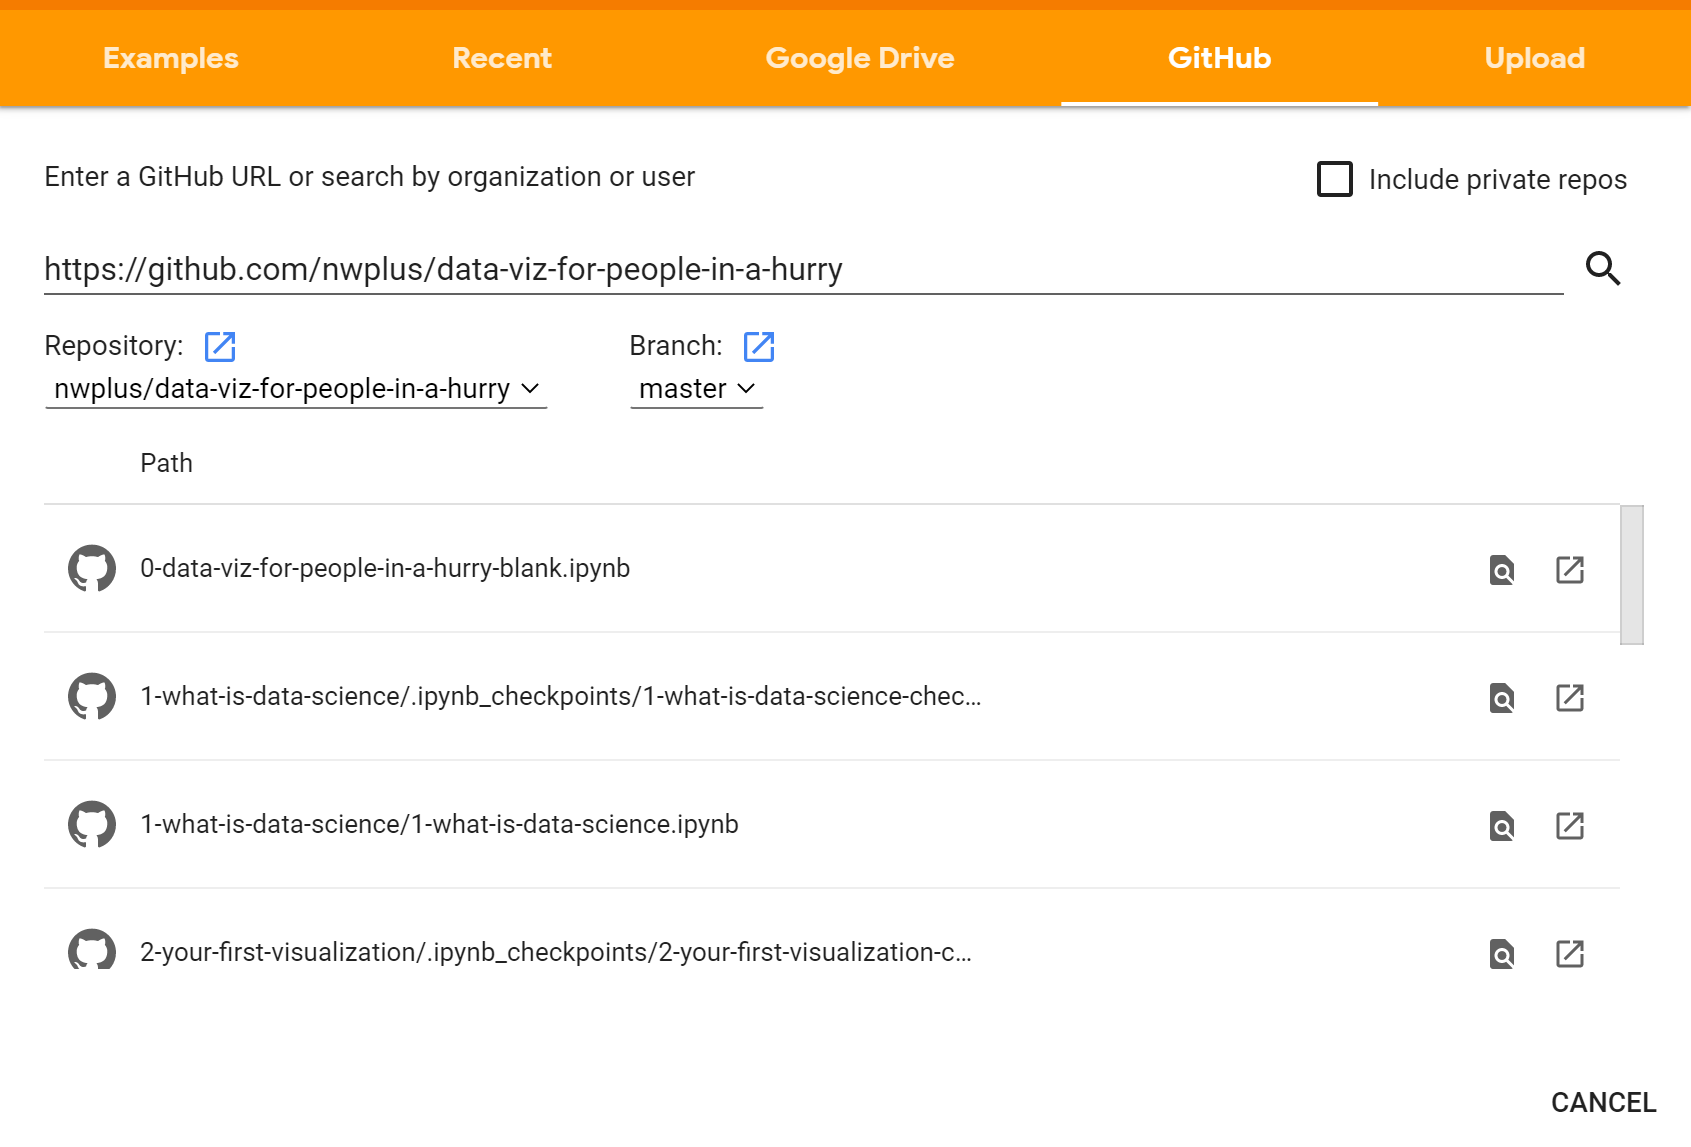Click GitHub logo for 1-what-is-data-science.ipynb row
1691x1147 pixels.
coord(92,824)
